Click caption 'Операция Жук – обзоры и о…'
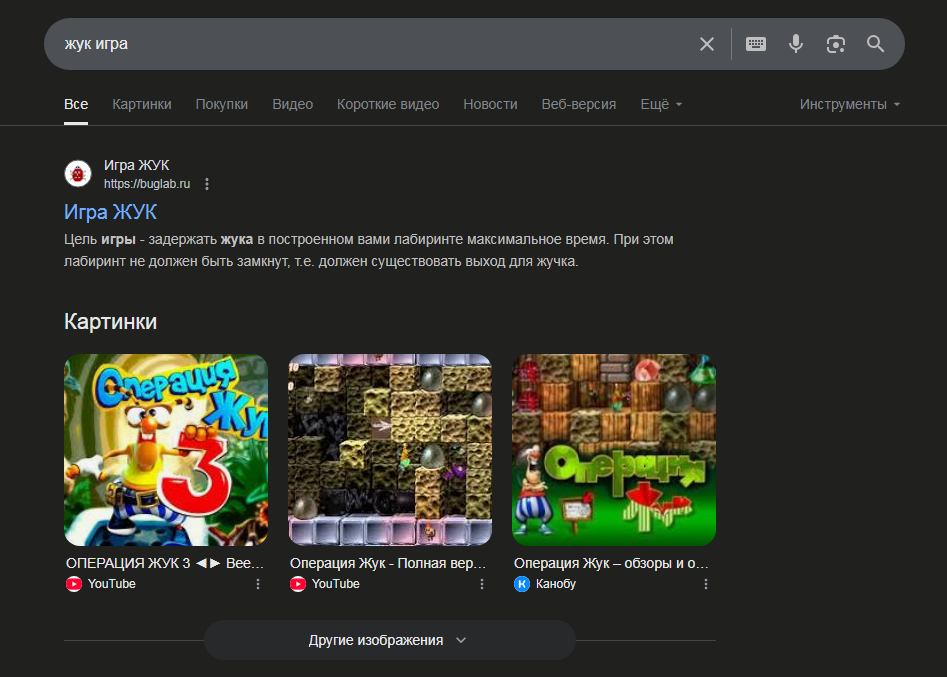Viewport: 947px width, 677px height. [x=611, y=563]
